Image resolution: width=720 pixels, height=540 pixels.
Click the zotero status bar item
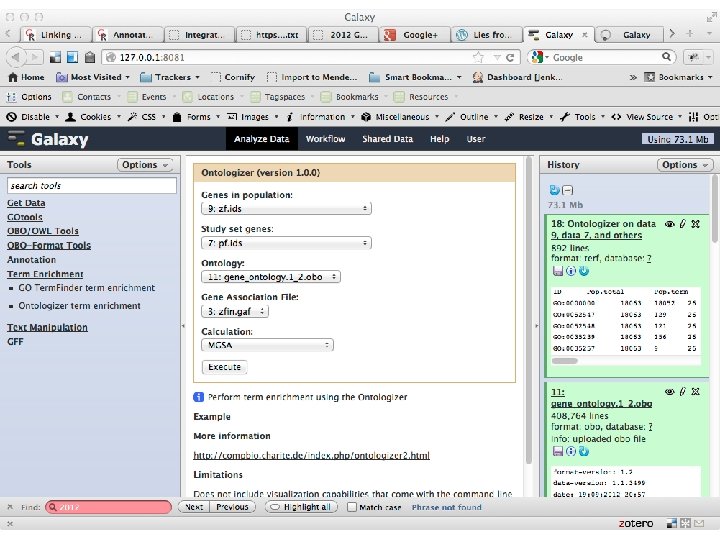click(636, 523)
